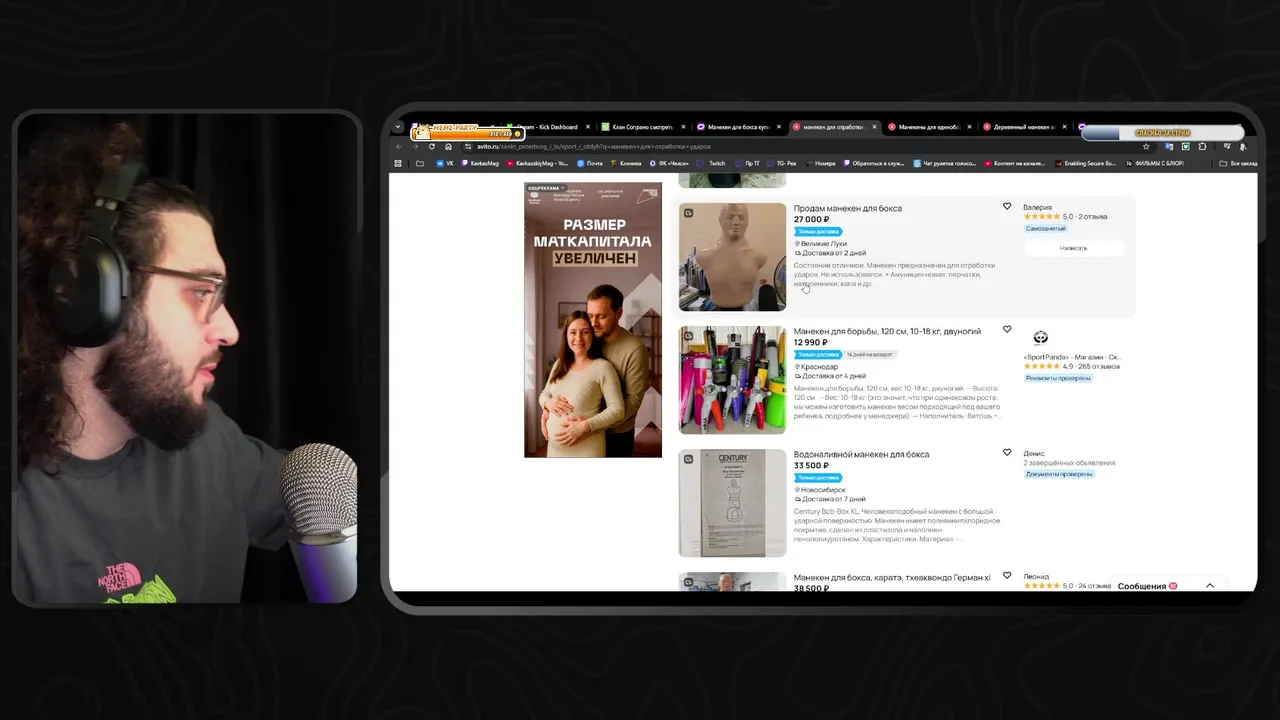The width and height of the screenshot is (1280, 720).
Task: Open seller '«SportPanda» - Магазин' profile
Action: coord(1072,356)
